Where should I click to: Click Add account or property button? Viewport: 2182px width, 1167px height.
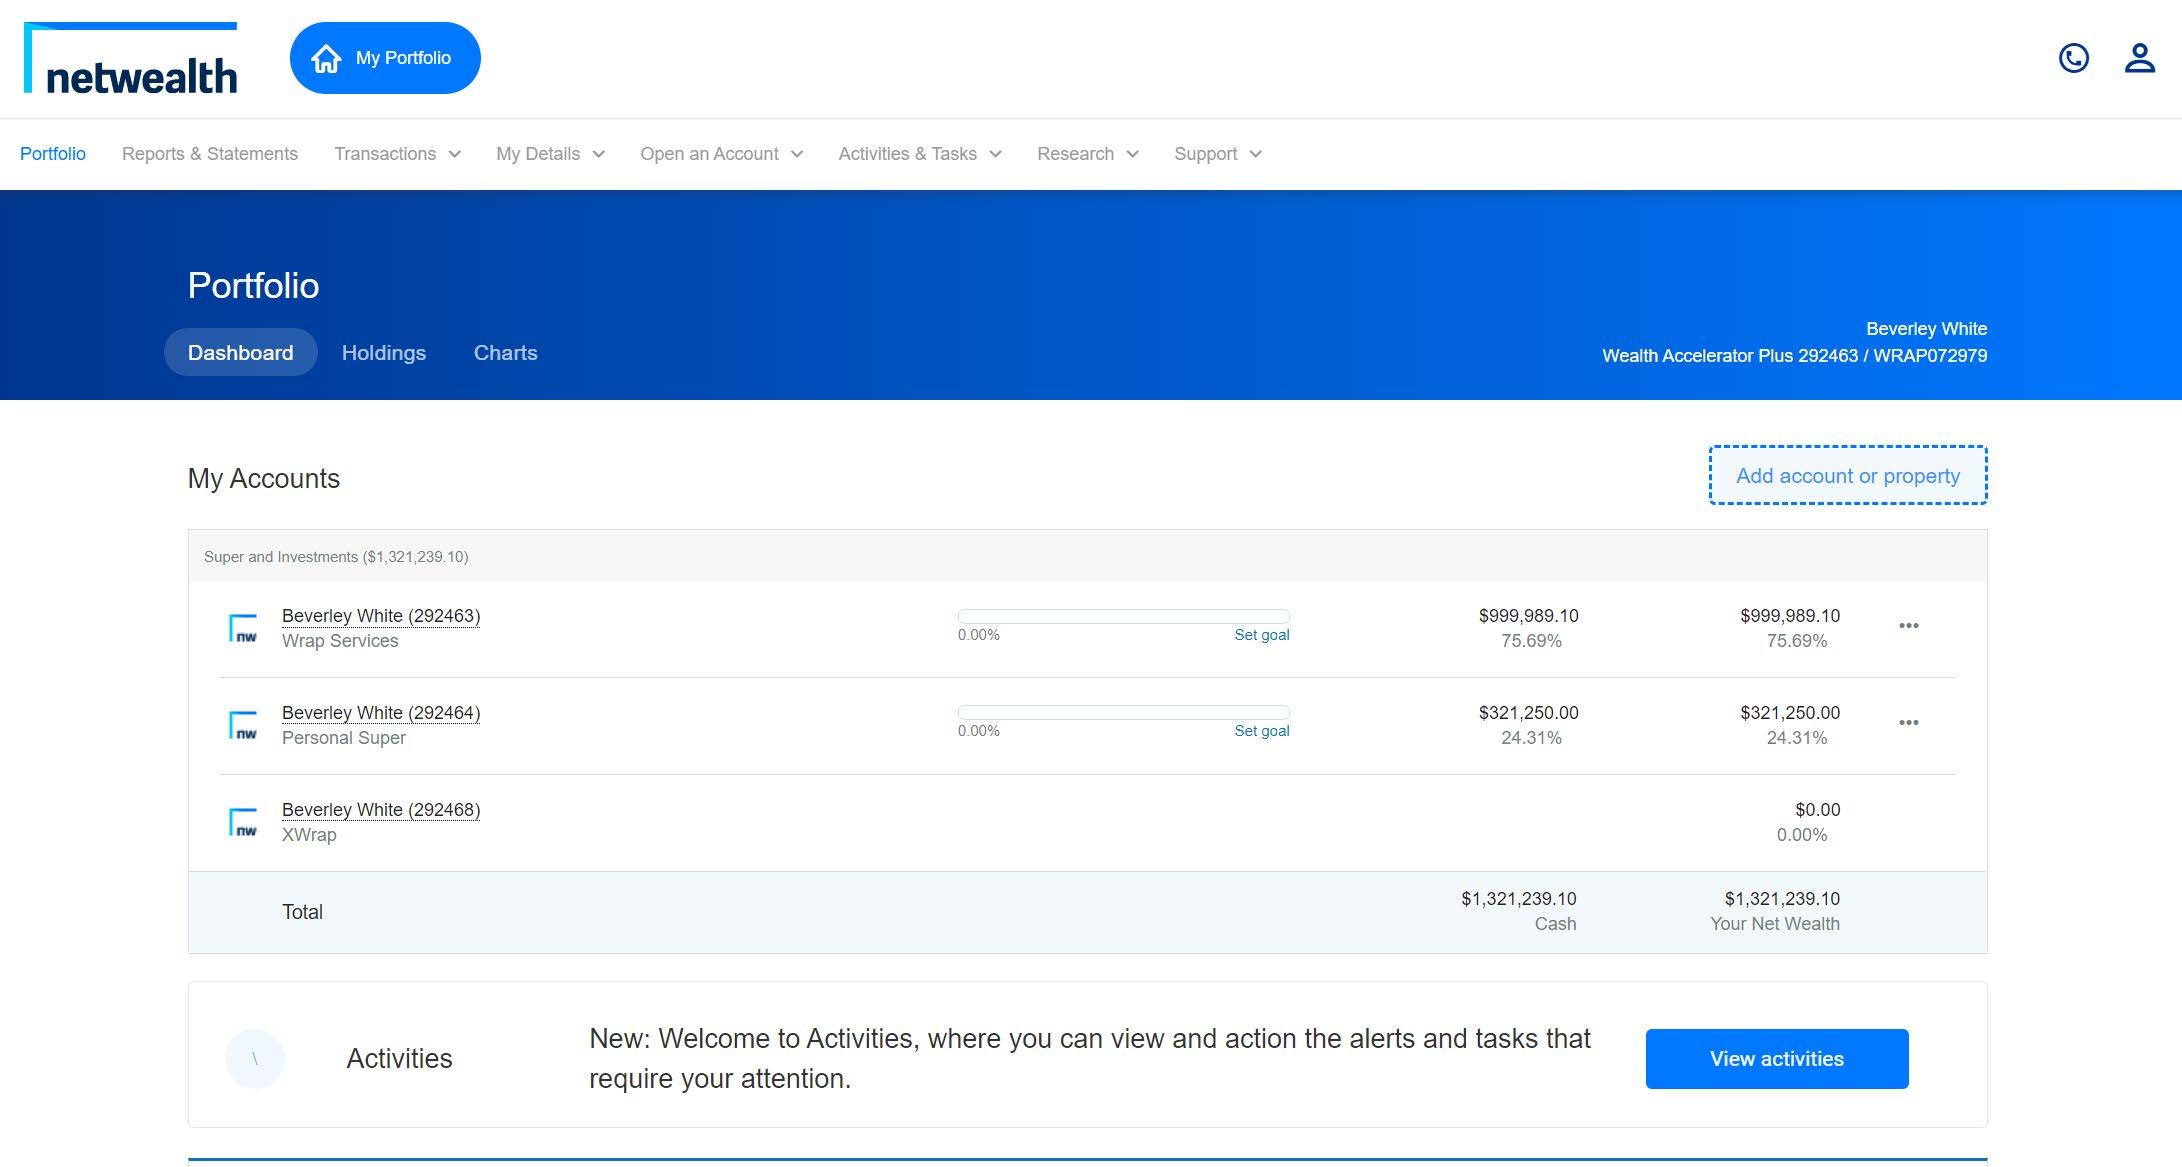click(1847, 476)
